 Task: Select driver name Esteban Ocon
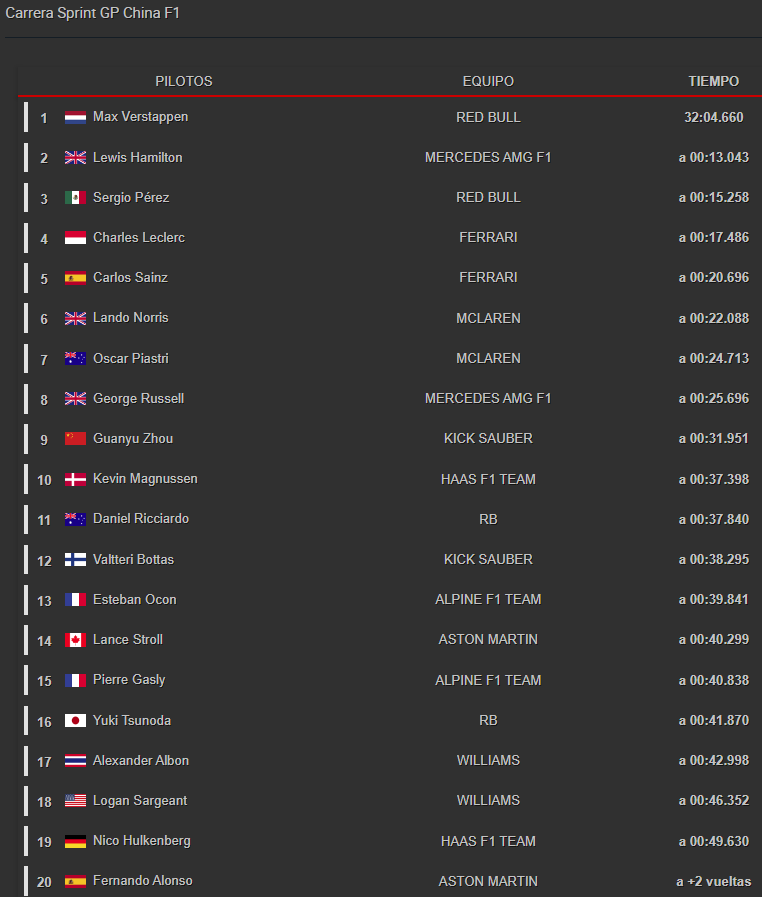point(135,600)
